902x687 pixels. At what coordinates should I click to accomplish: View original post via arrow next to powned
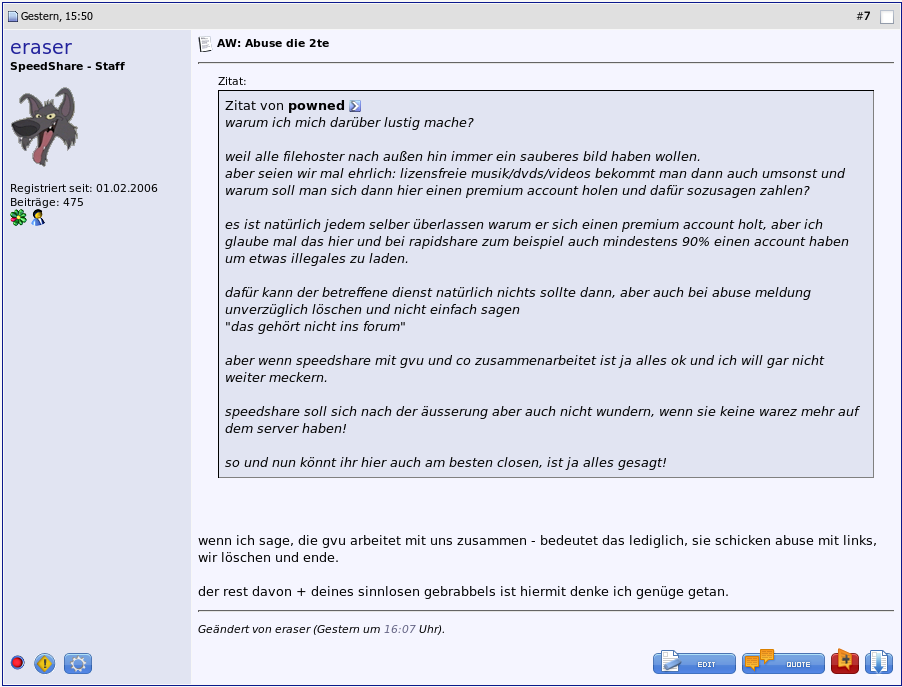355,106
